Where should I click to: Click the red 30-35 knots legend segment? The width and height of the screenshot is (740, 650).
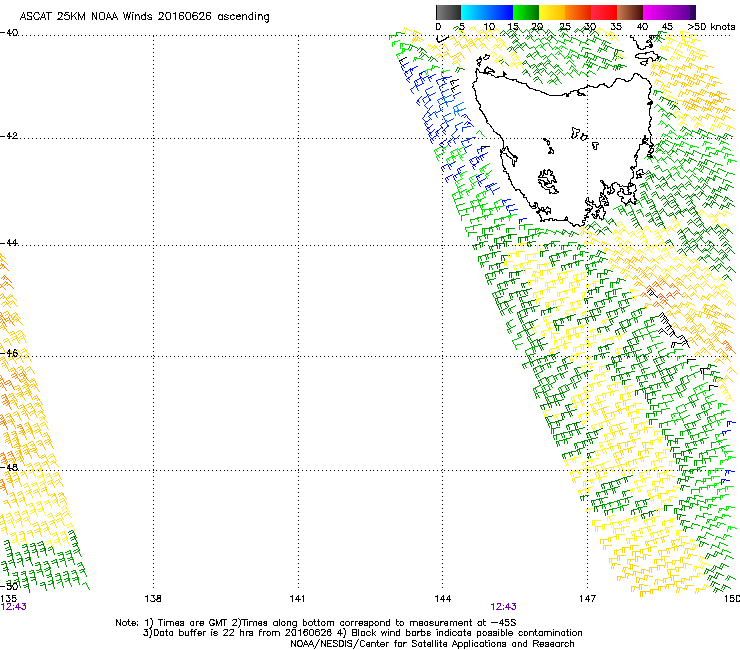coord(604,12)
